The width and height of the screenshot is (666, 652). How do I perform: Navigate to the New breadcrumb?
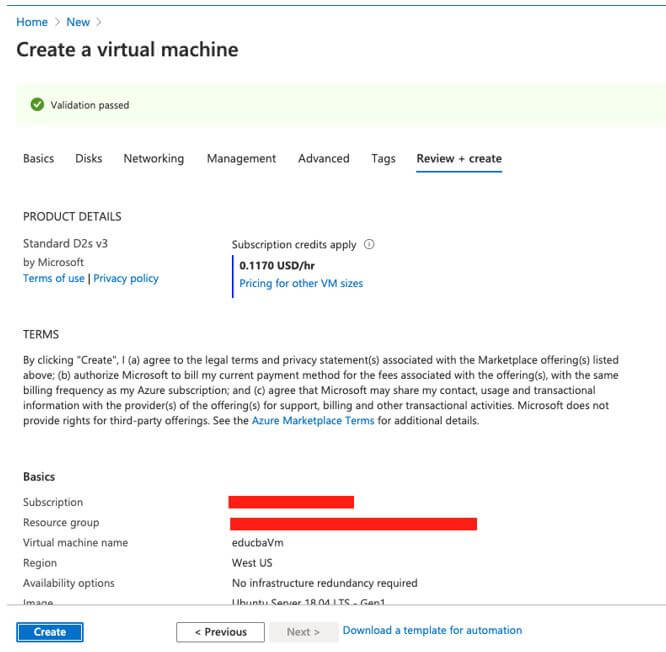[x=78, y=22]
